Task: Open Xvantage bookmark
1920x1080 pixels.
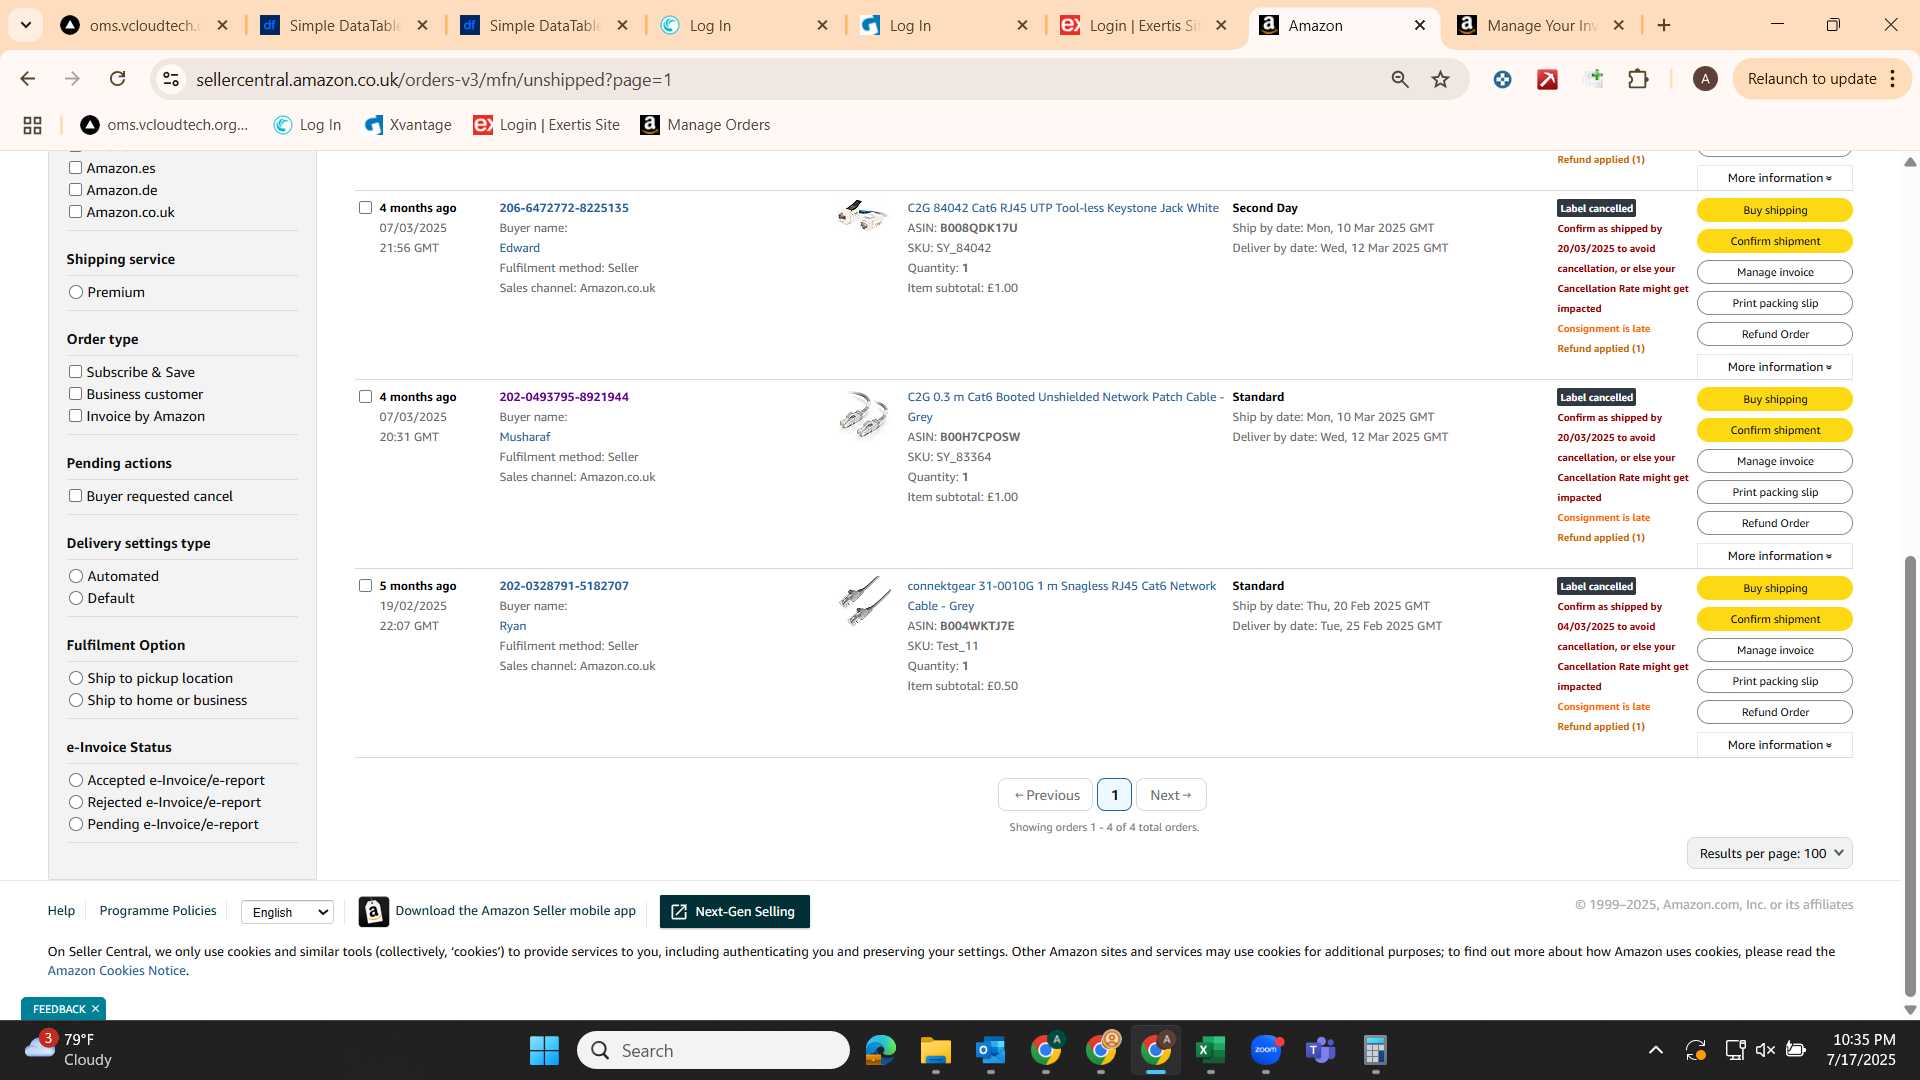Action: [408, 125]
